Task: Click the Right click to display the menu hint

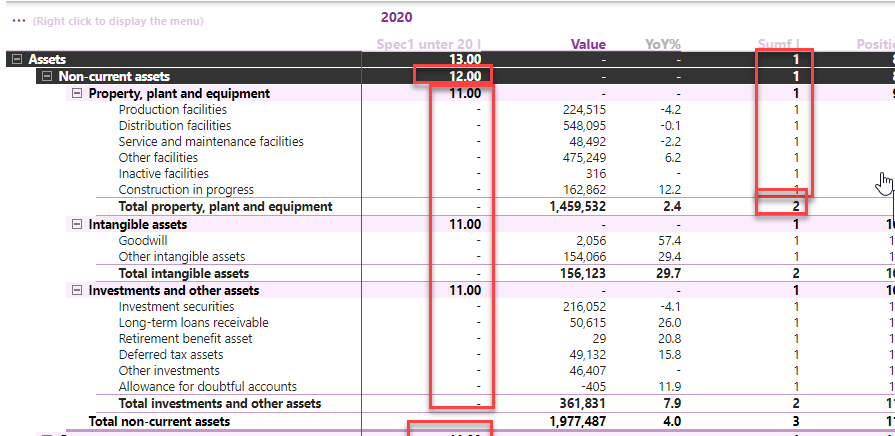Action: point(118,22)
